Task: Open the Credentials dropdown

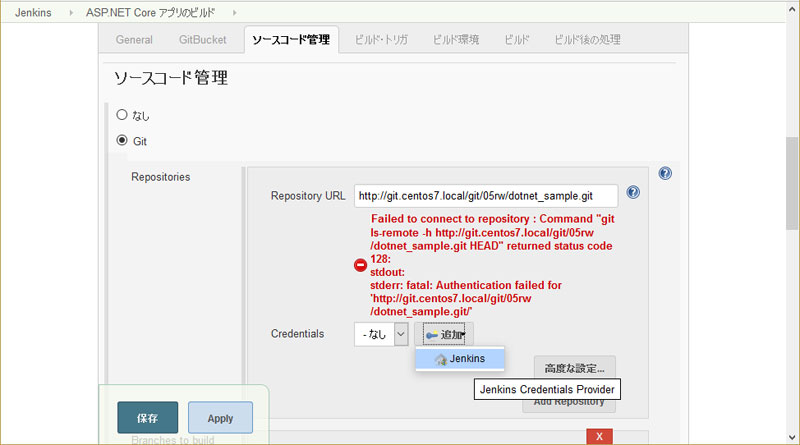Action: pos(381,334)
